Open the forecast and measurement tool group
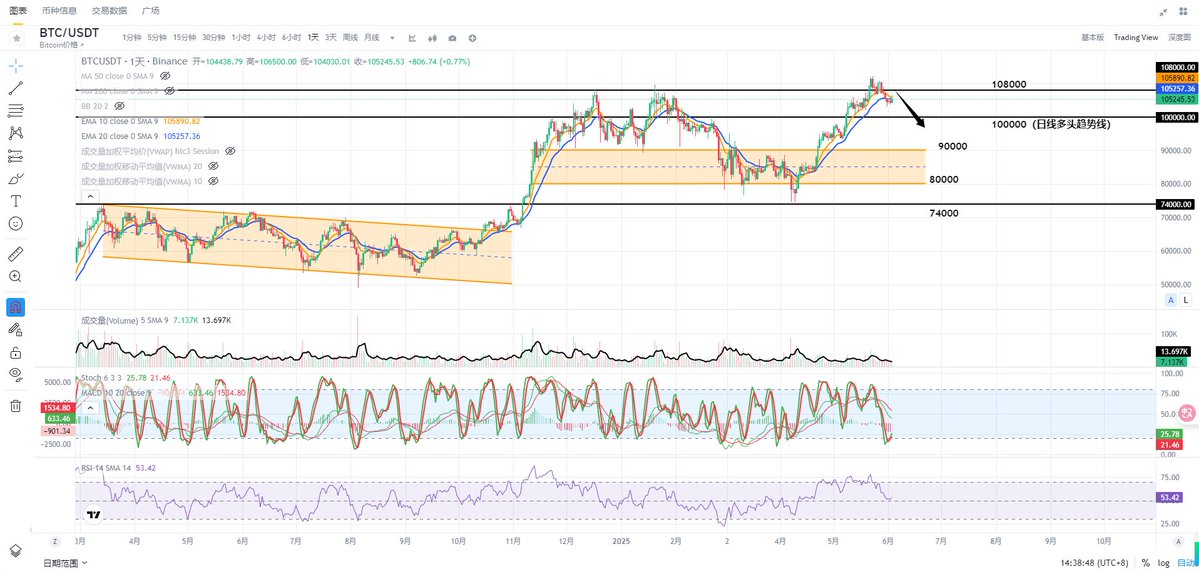The width and height of the screenshot is (1199, 574). coord(15,156)
